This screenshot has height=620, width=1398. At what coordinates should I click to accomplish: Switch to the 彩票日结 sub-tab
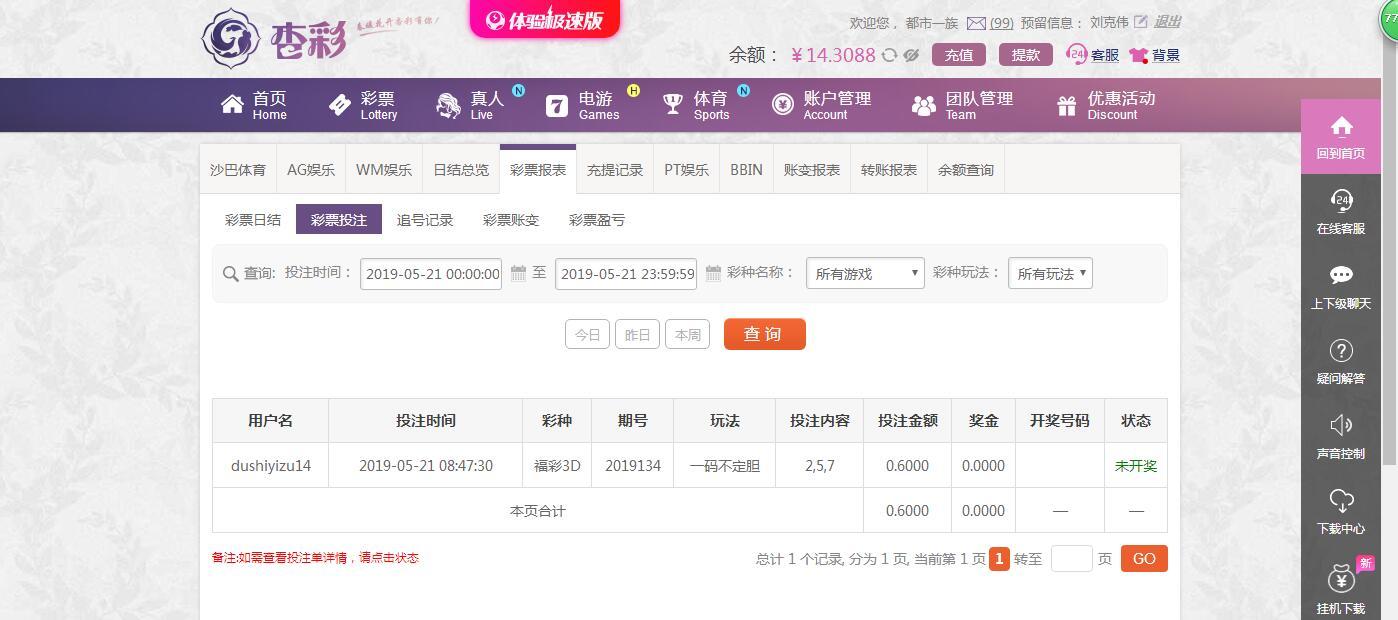click(x=253, y=219)
